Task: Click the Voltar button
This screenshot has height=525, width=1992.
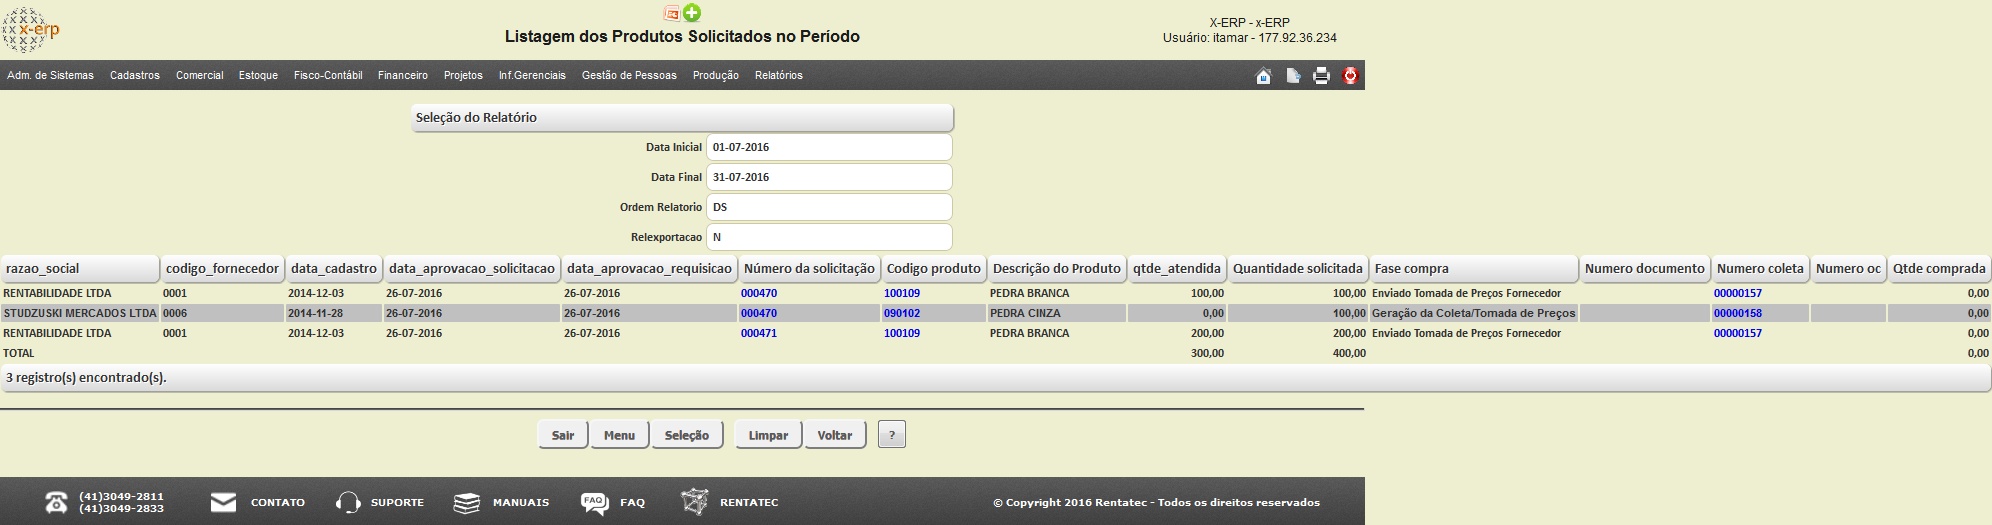Action: pyautogui.click(x=835, y=435)
